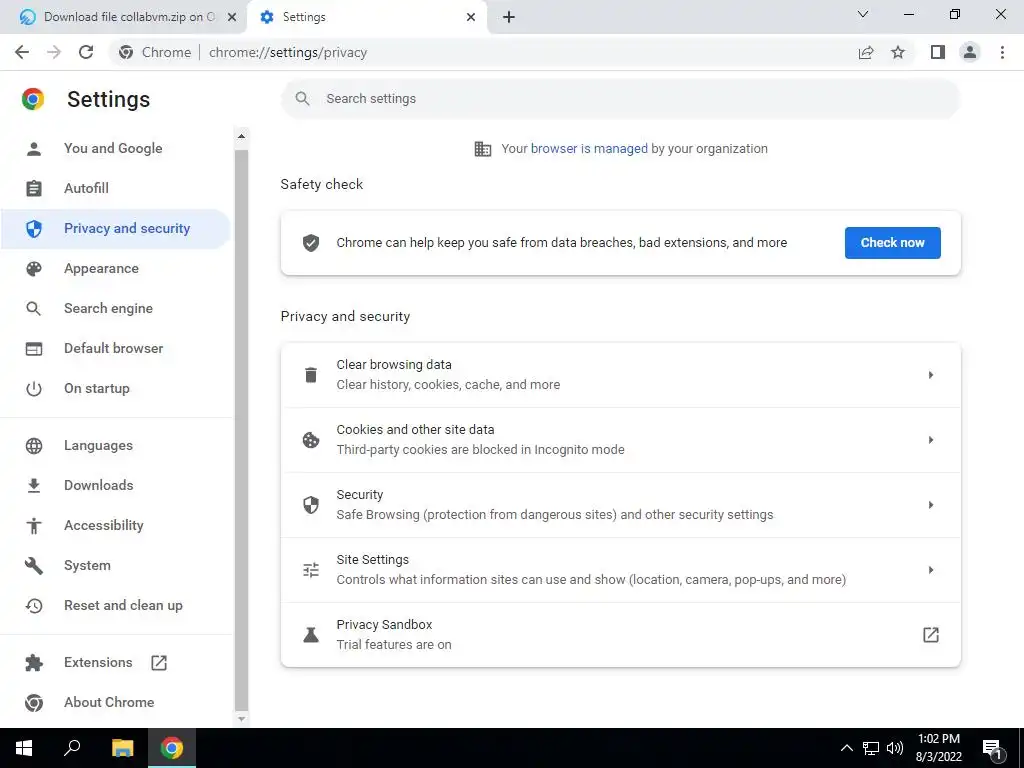
Task: Close the Settings tab
Action: coord(471,17)
